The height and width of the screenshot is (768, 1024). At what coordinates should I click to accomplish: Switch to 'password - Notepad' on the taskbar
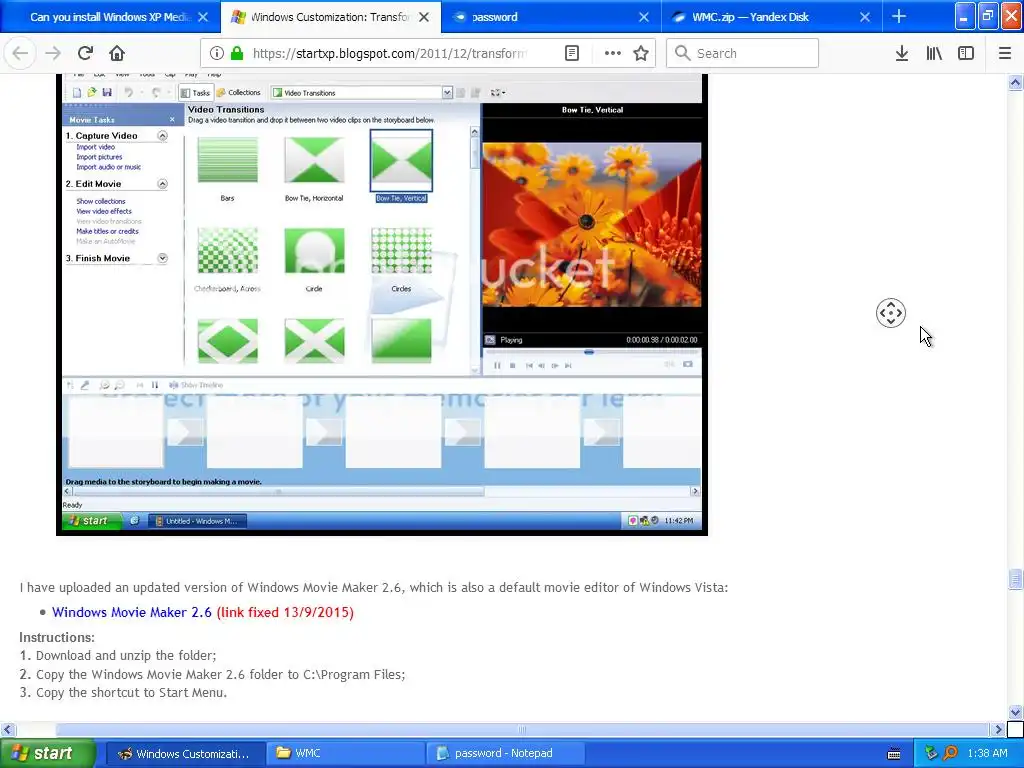tap(504, 753)
